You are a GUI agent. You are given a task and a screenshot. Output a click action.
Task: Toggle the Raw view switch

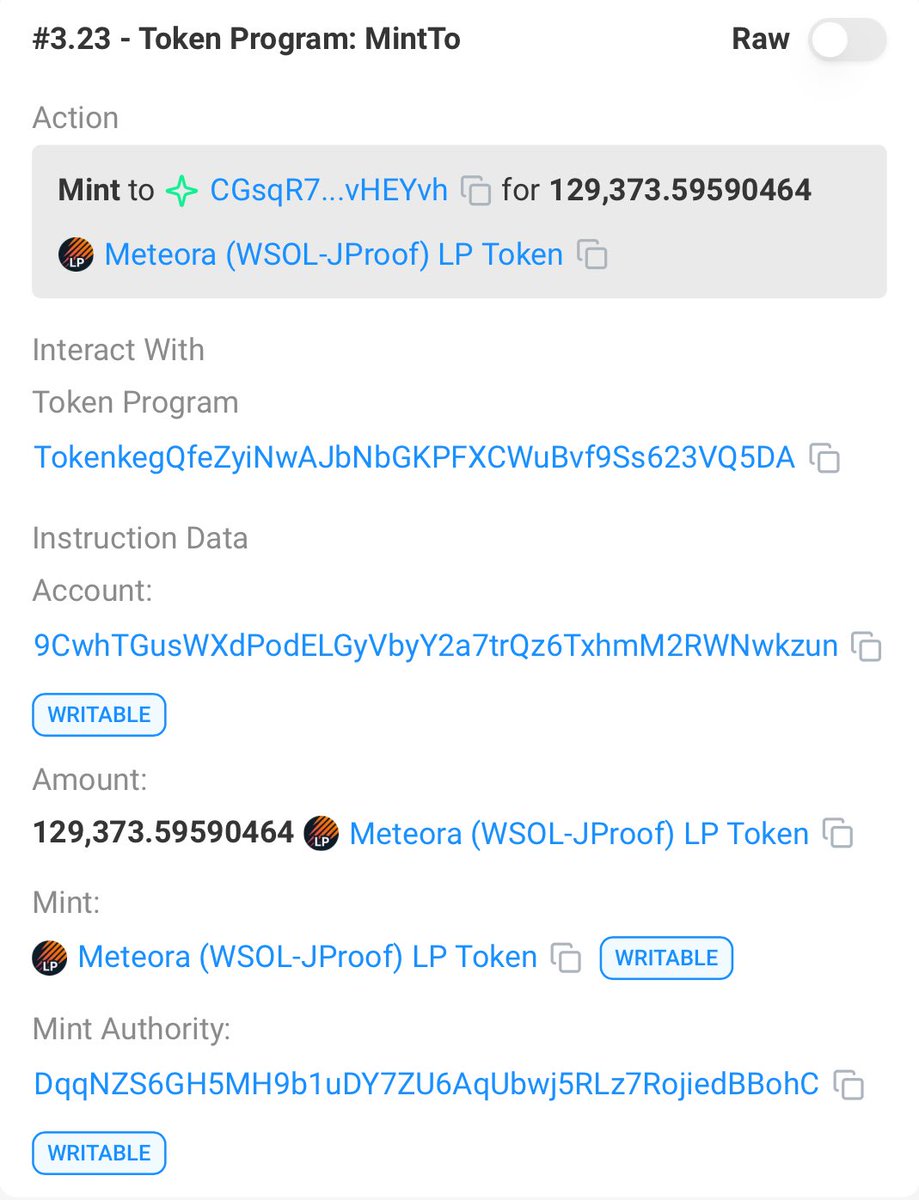(847, 40)
